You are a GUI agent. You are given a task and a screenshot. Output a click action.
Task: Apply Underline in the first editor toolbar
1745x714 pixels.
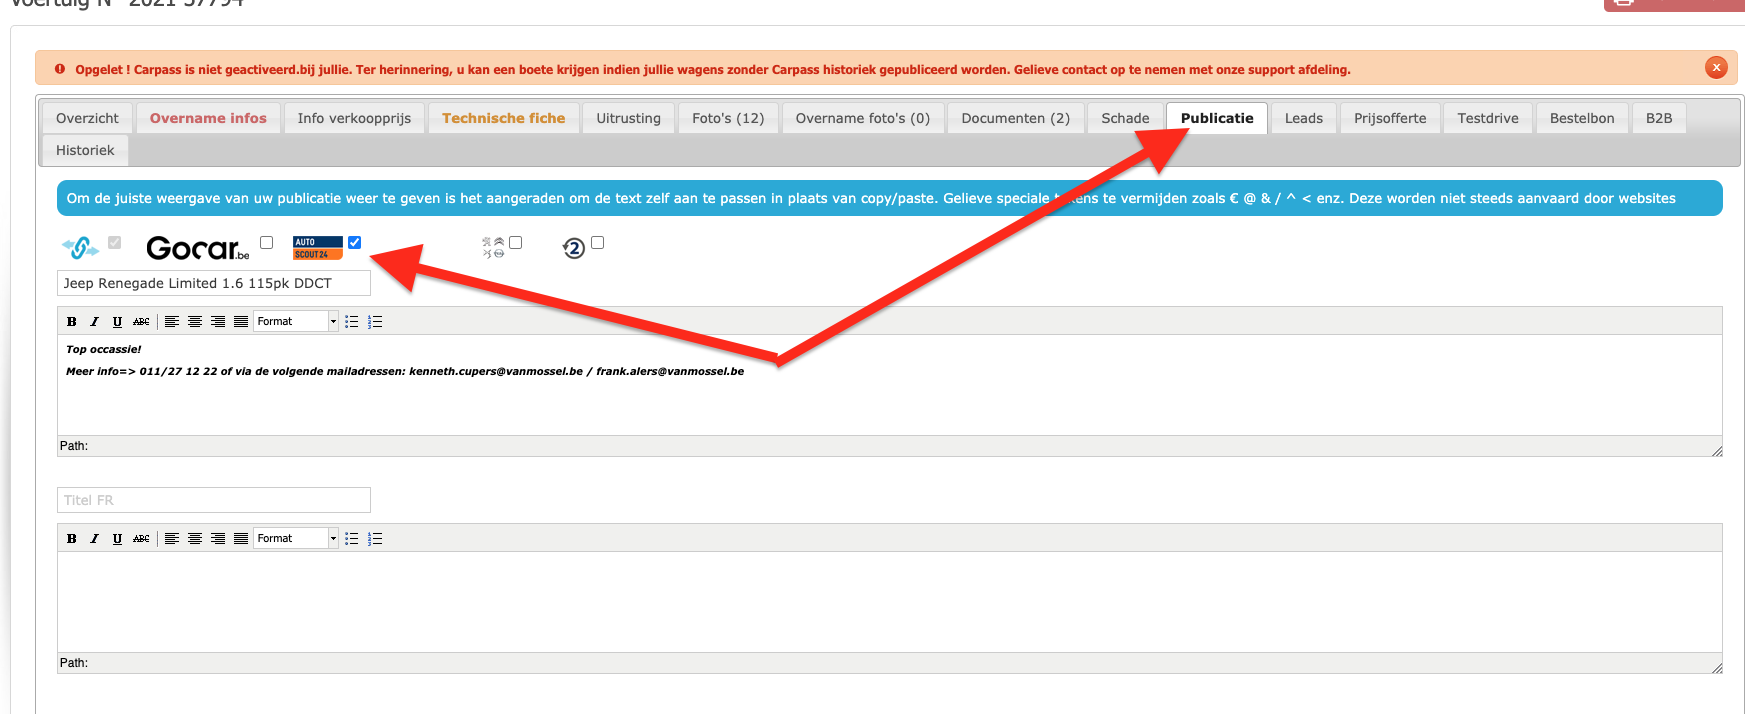click(117, 321)
